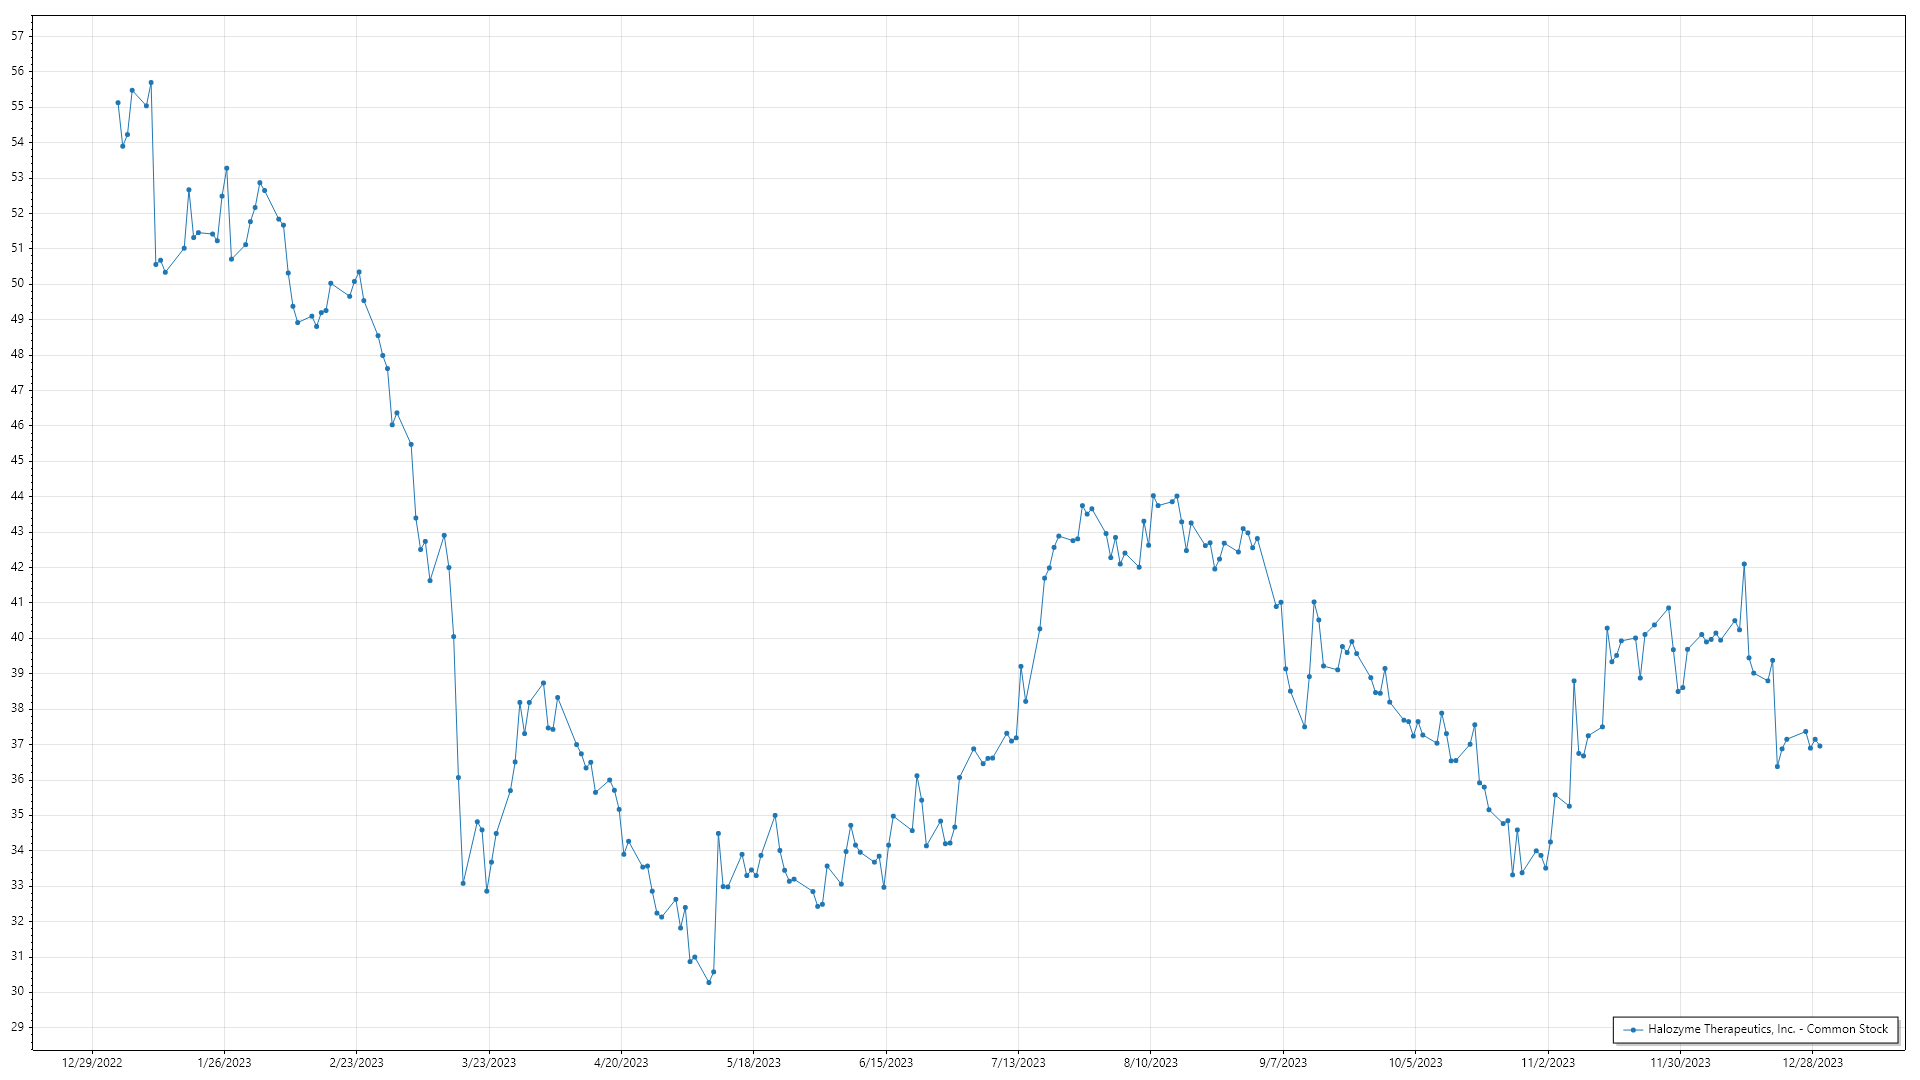This screenshot has width=1920, height=1080.
Task: Click the 5/18/2023 date axis label
Action: tap(753, 1063)
